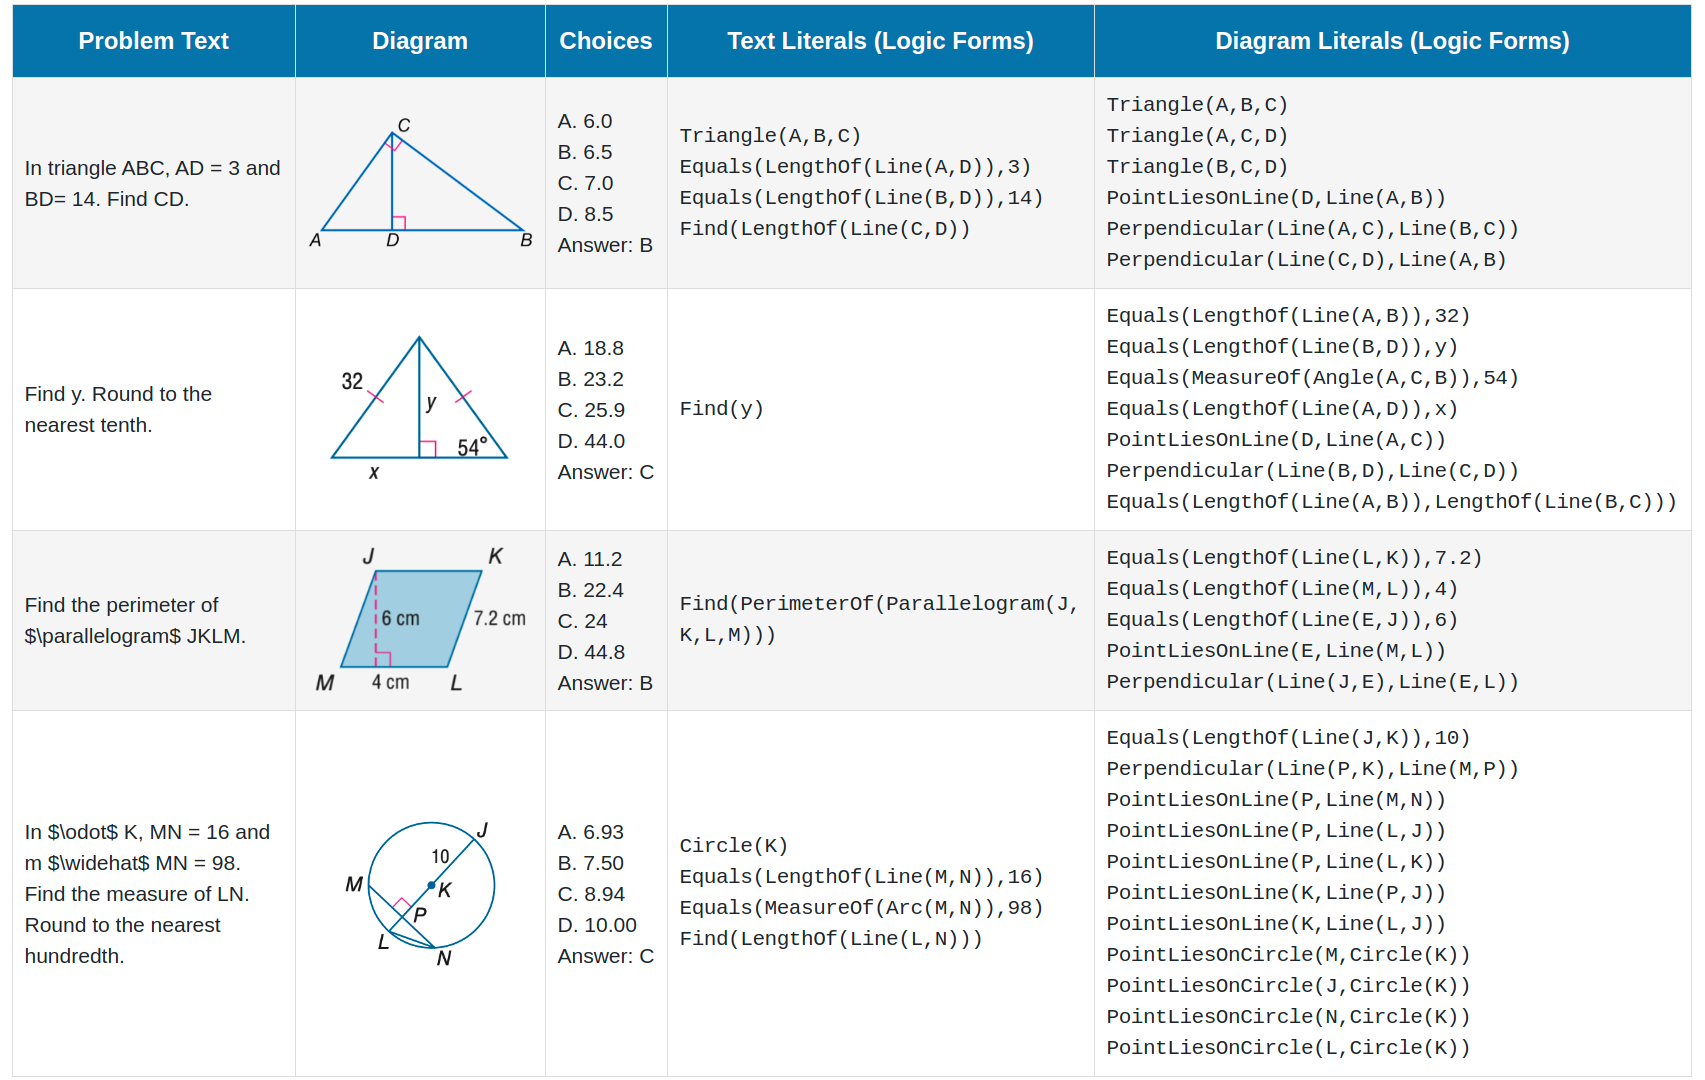
Task: Click choice 'D. 44.0' in second row
Action: (x=591, y=441)
